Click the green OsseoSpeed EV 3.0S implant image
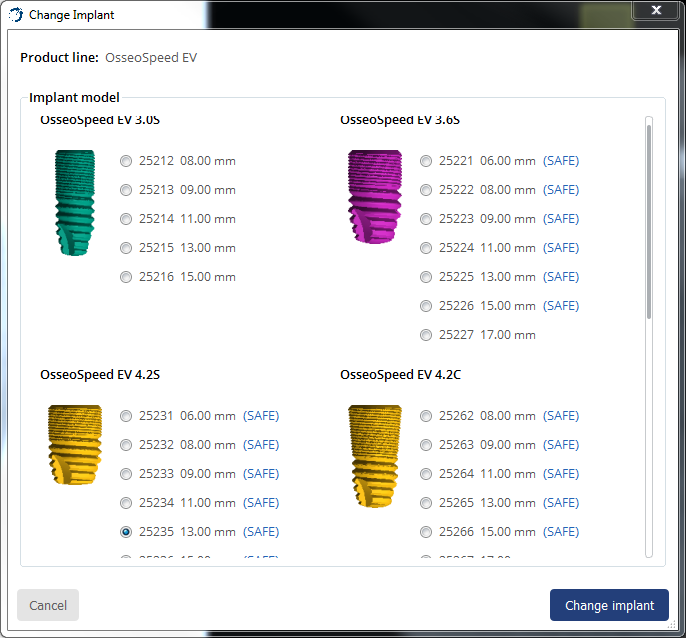 pyautogui.click(x=75, y=203)
